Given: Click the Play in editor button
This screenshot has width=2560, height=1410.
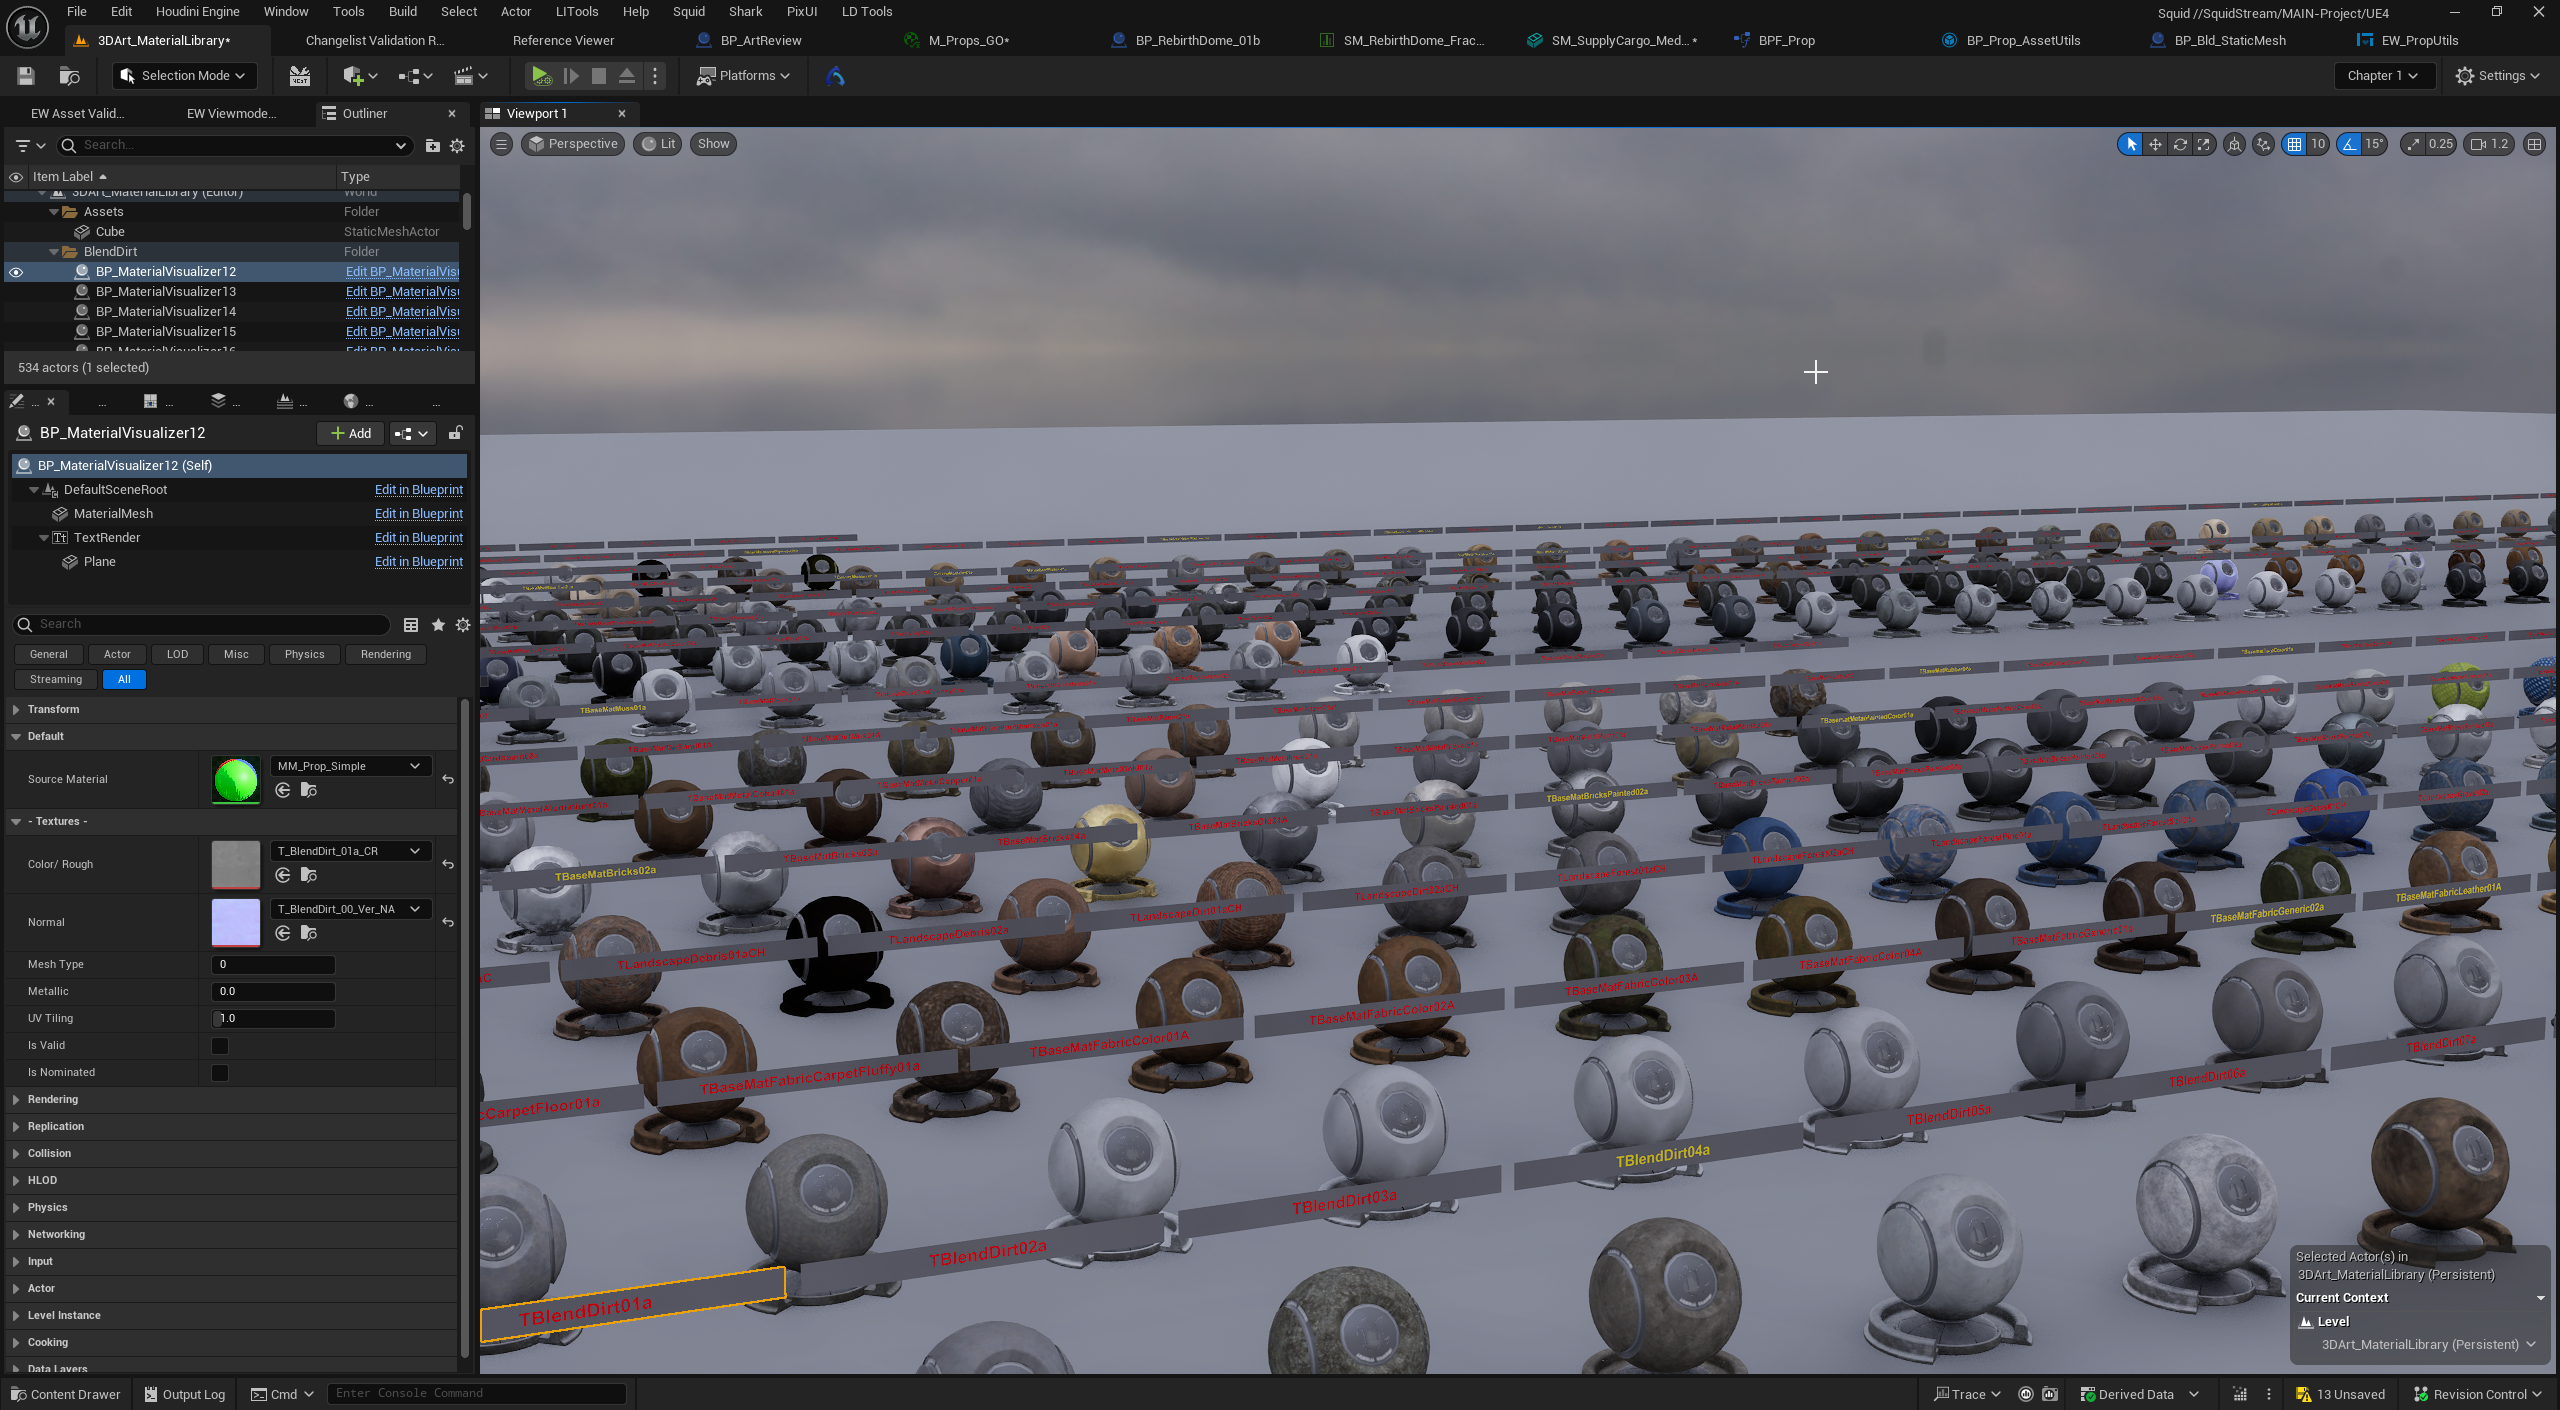Looking at the screenshot, I should [540, 76].
